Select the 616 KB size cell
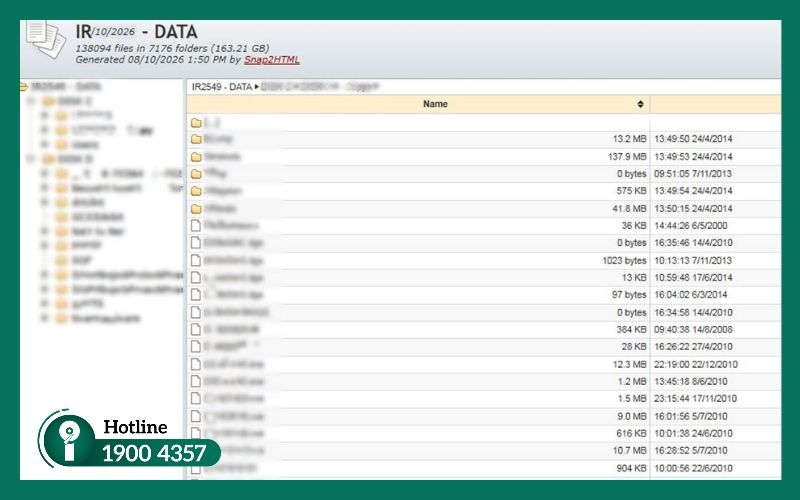 (x=631, y=433)
